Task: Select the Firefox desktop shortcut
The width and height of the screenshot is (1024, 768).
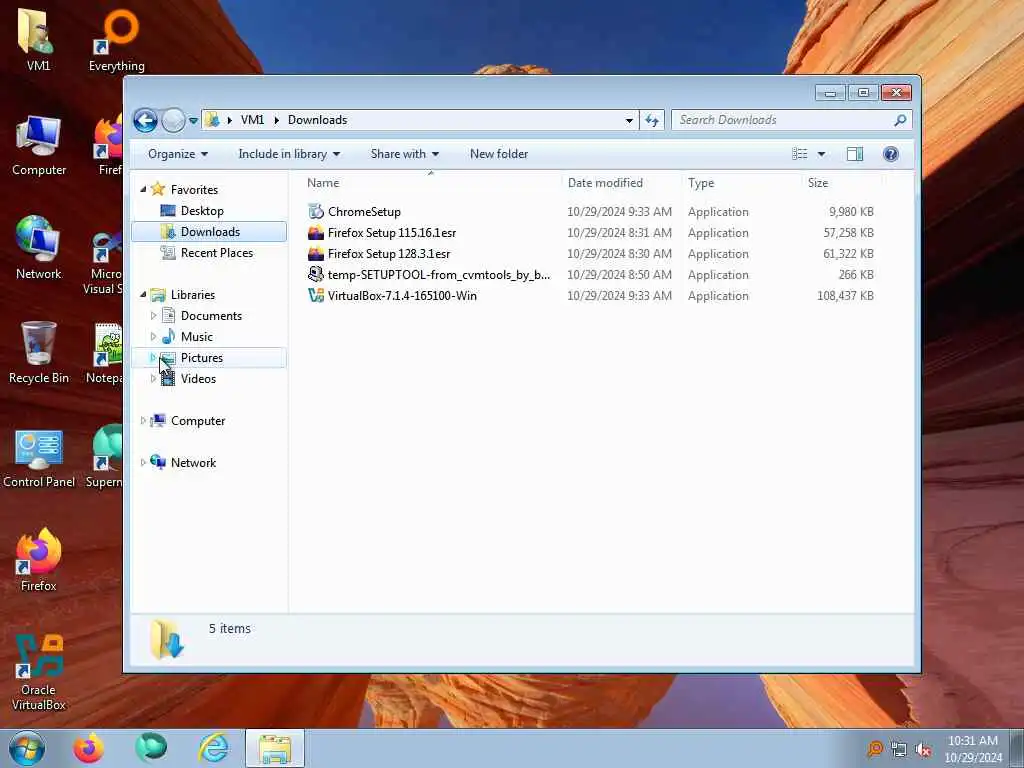Action: 39,560
